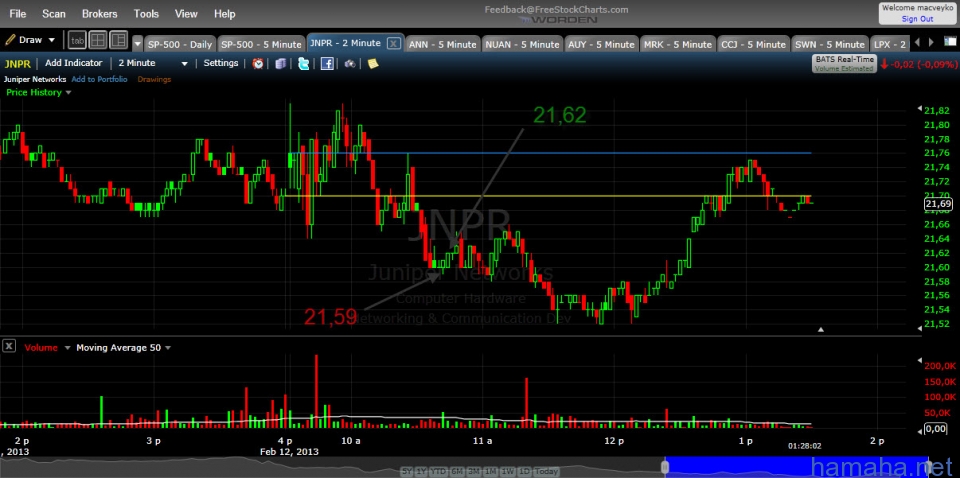Open the Help menu

[225, 13]
